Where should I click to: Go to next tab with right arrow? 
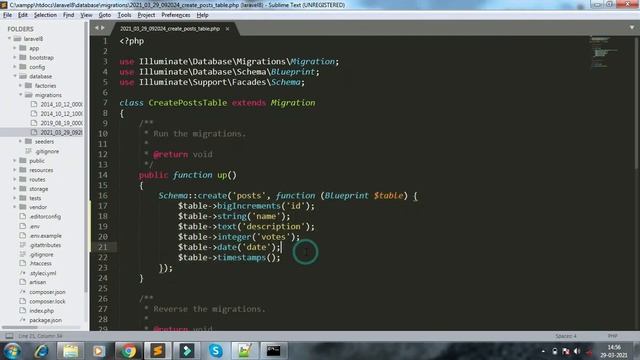102,28
